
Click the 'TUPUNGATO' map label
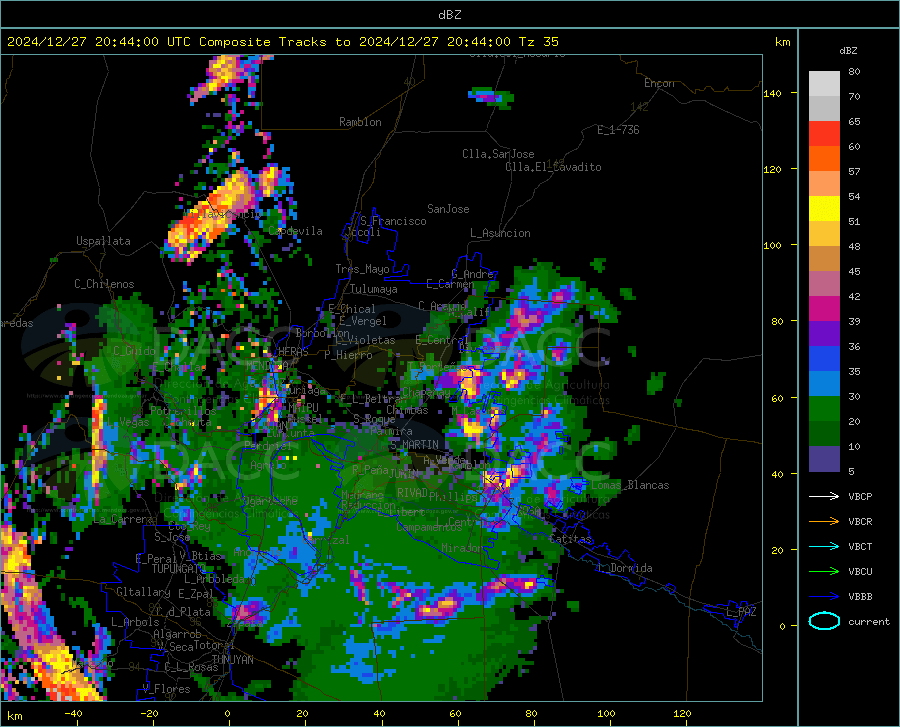[179, 569]
